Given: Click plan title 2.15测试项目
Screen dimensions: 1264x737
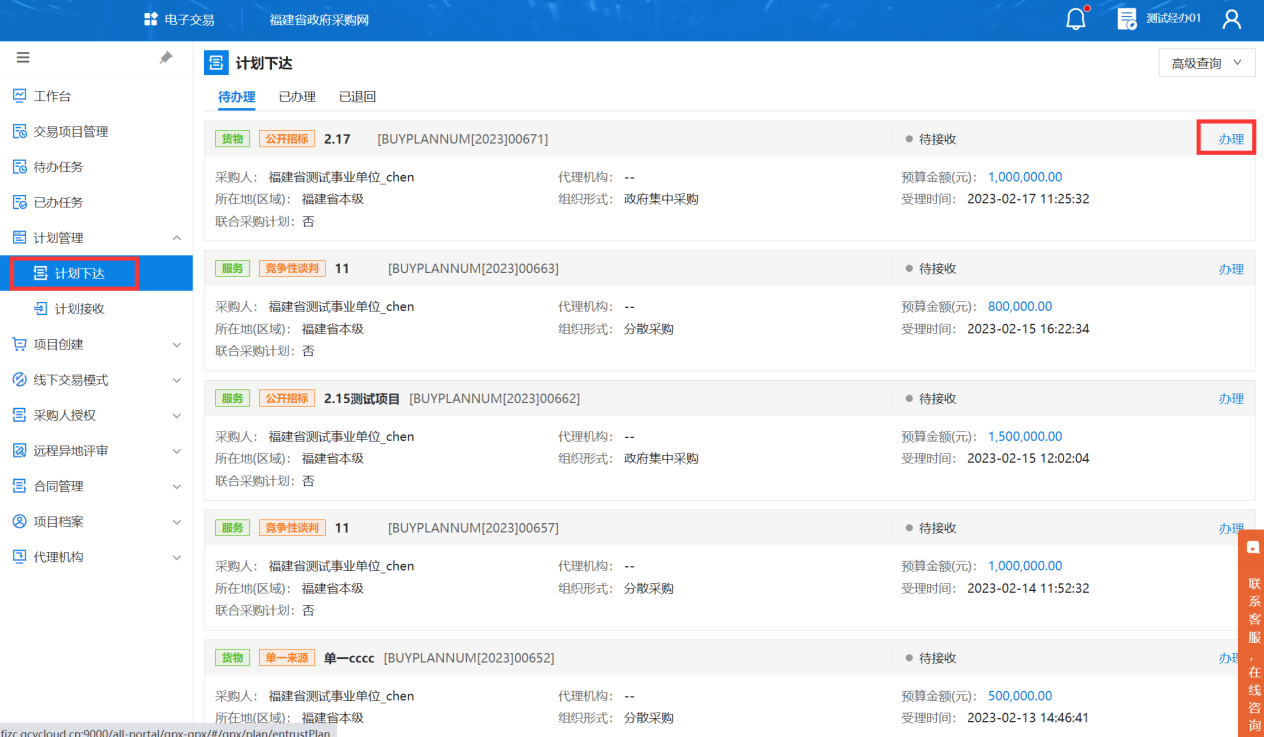Looking at the screenshot, I should [x=362, y=399].
